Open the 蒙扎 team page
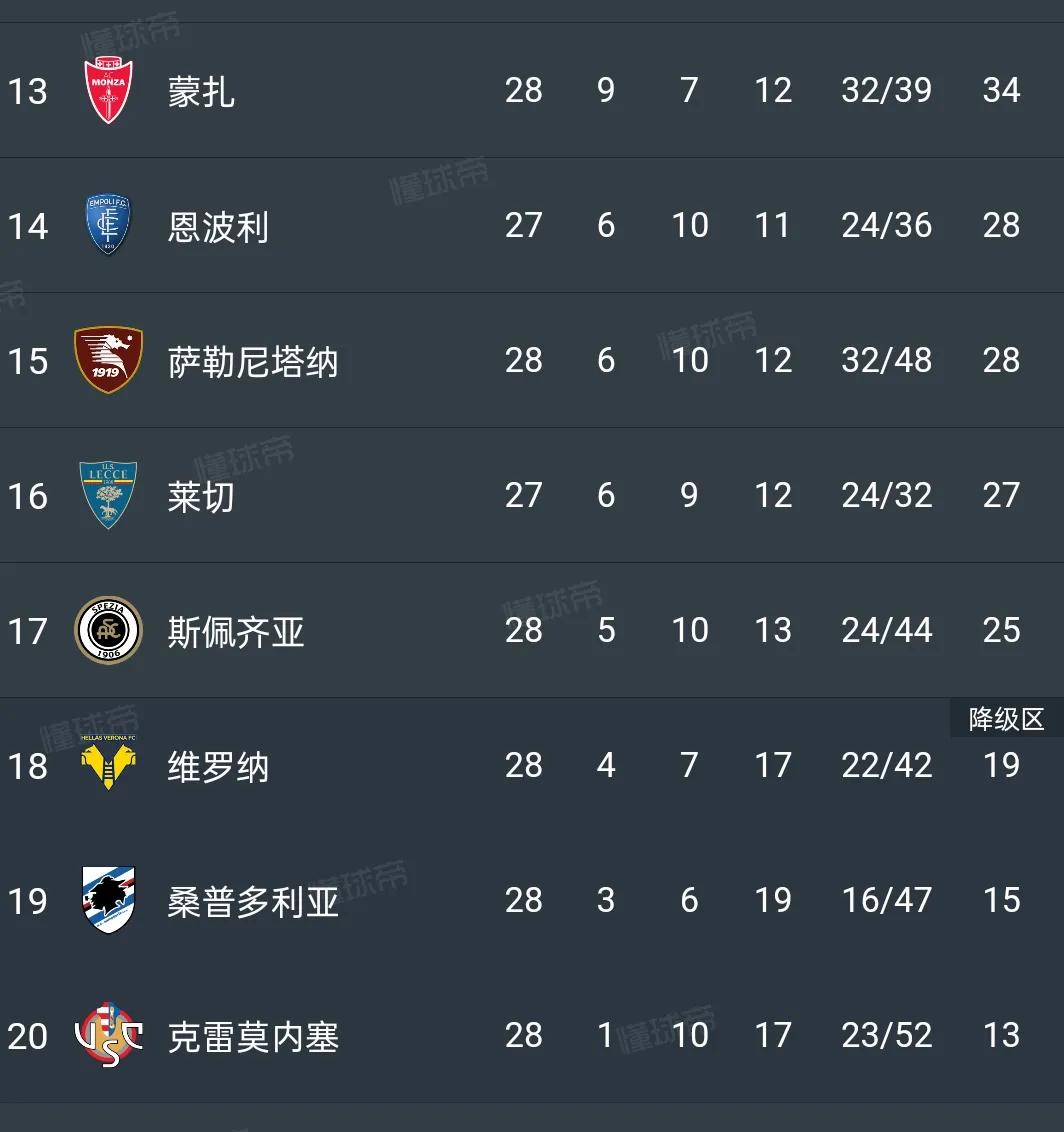The height and width of the screenshot is (1132, 1064). pyautogui.click(x=200, y=90)
